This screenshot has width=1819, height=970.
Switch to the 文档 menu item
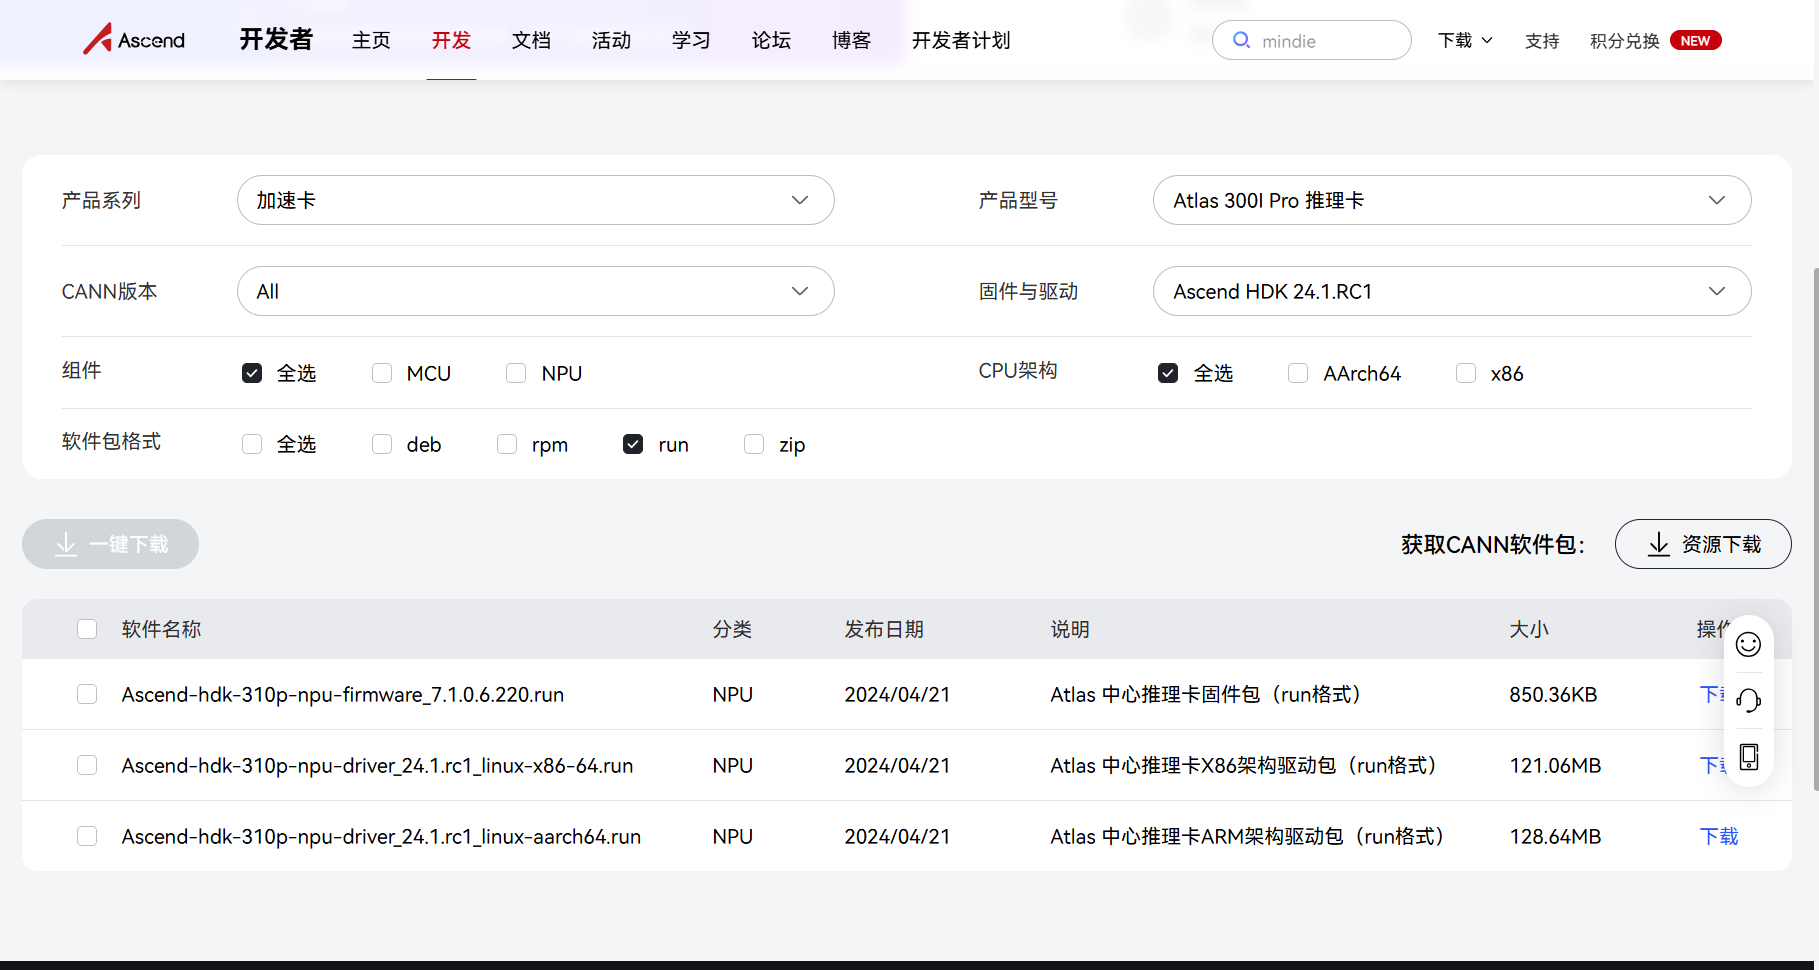coord(531,40)
